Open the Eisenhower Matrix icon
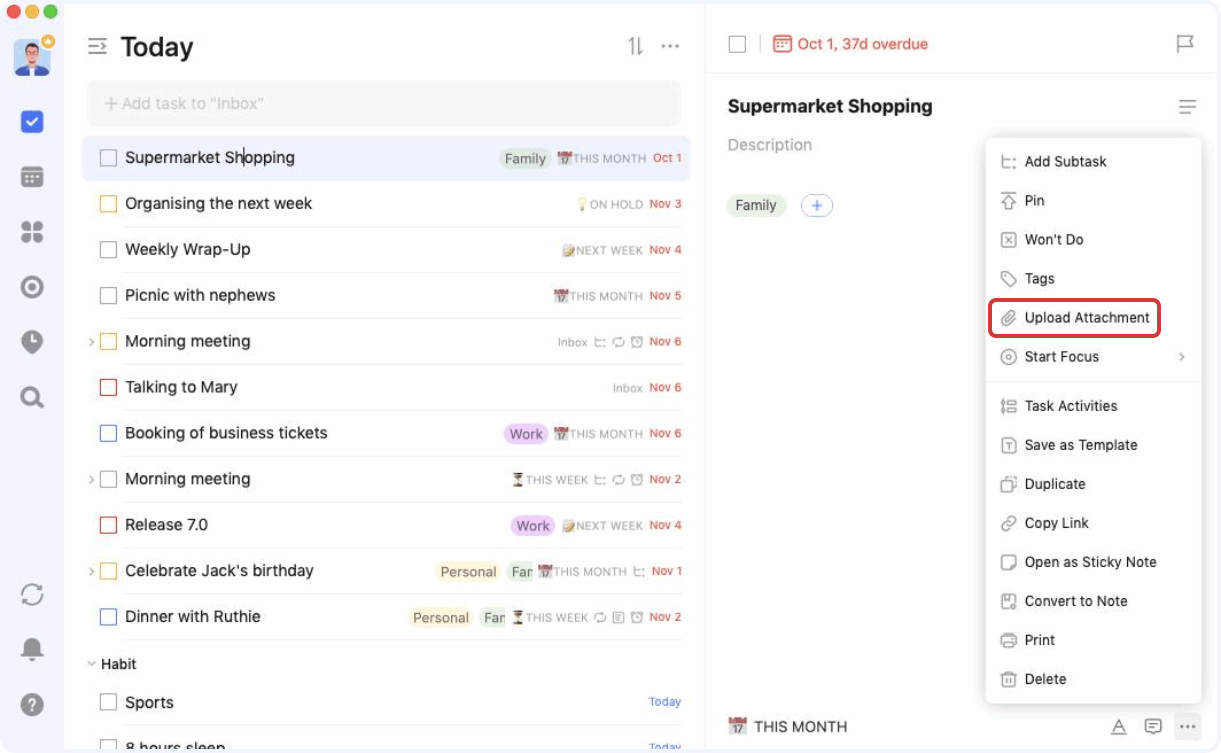Image resolution: width=1221 pixels, height=753 pixels. [32, 232]
